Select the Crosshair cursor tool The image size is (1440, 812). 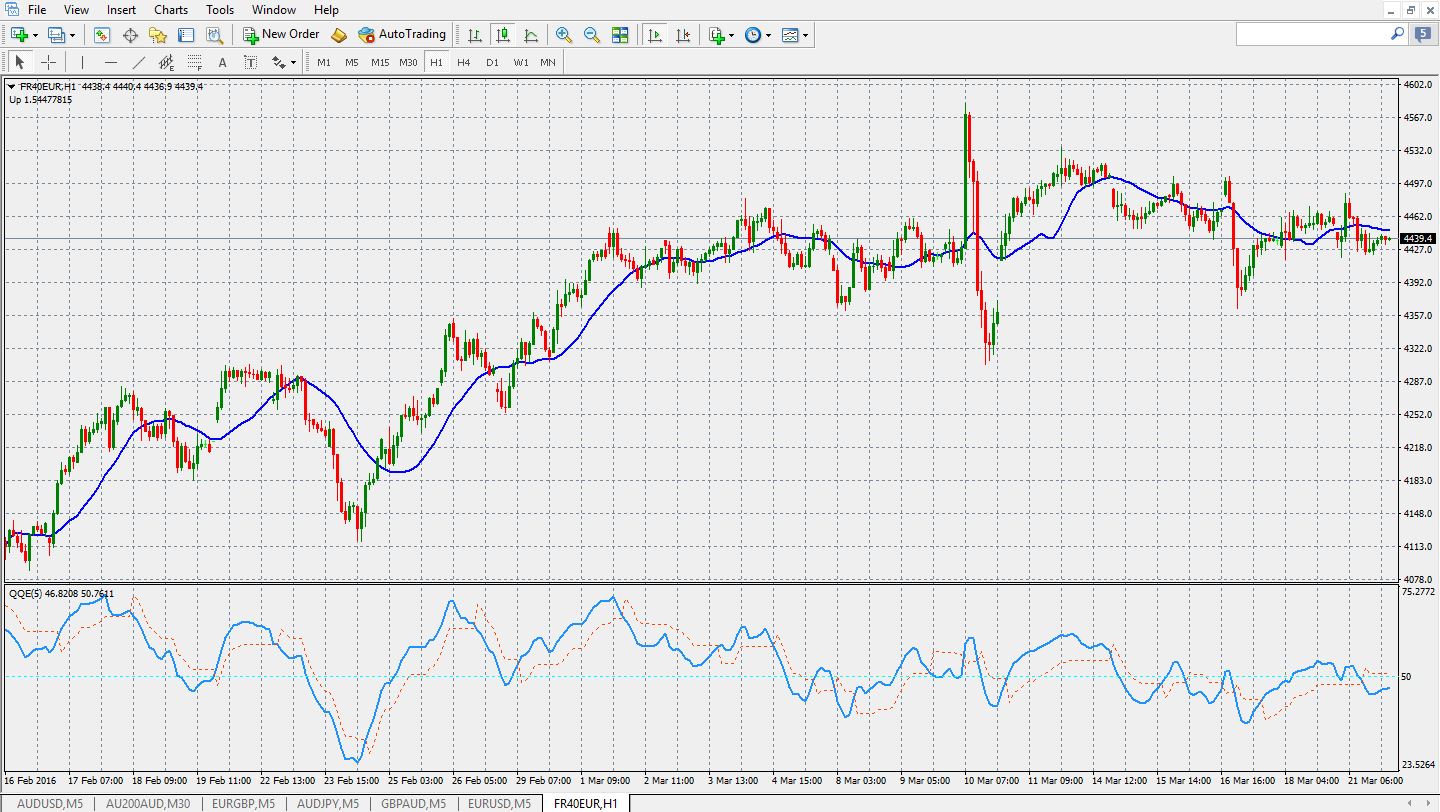pyautogui.click(x=48, y=62)
